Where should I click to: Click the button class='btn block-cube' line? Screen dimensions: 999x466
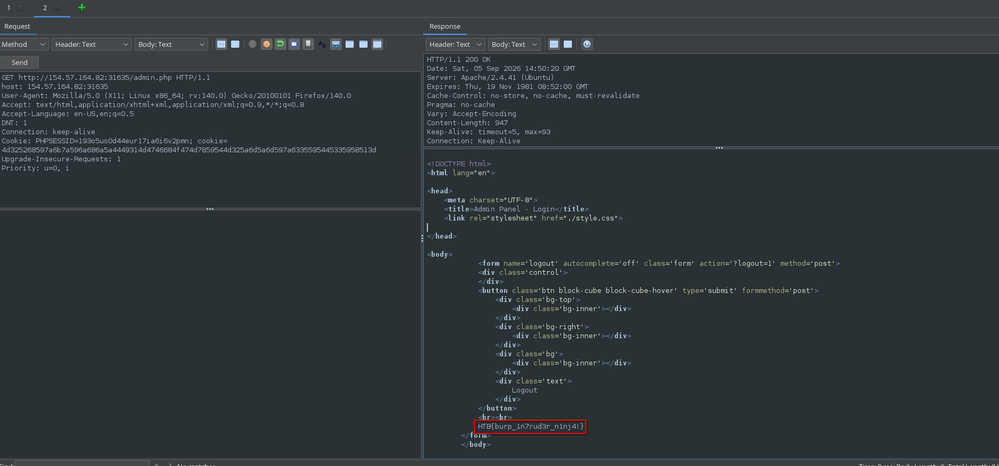648,291
